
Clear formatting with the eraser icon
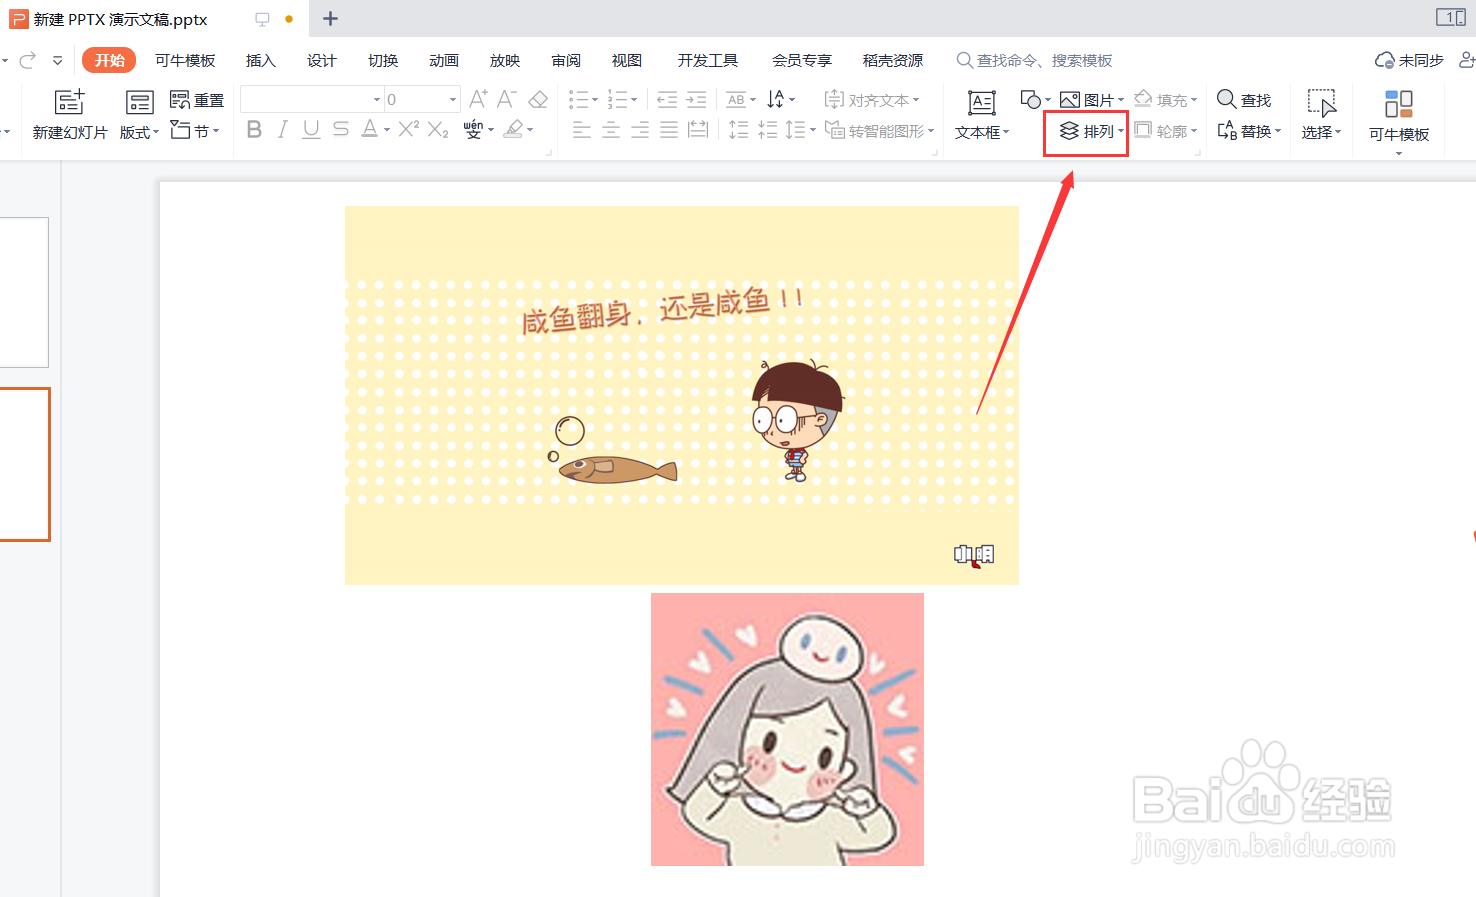pos(538,99)
